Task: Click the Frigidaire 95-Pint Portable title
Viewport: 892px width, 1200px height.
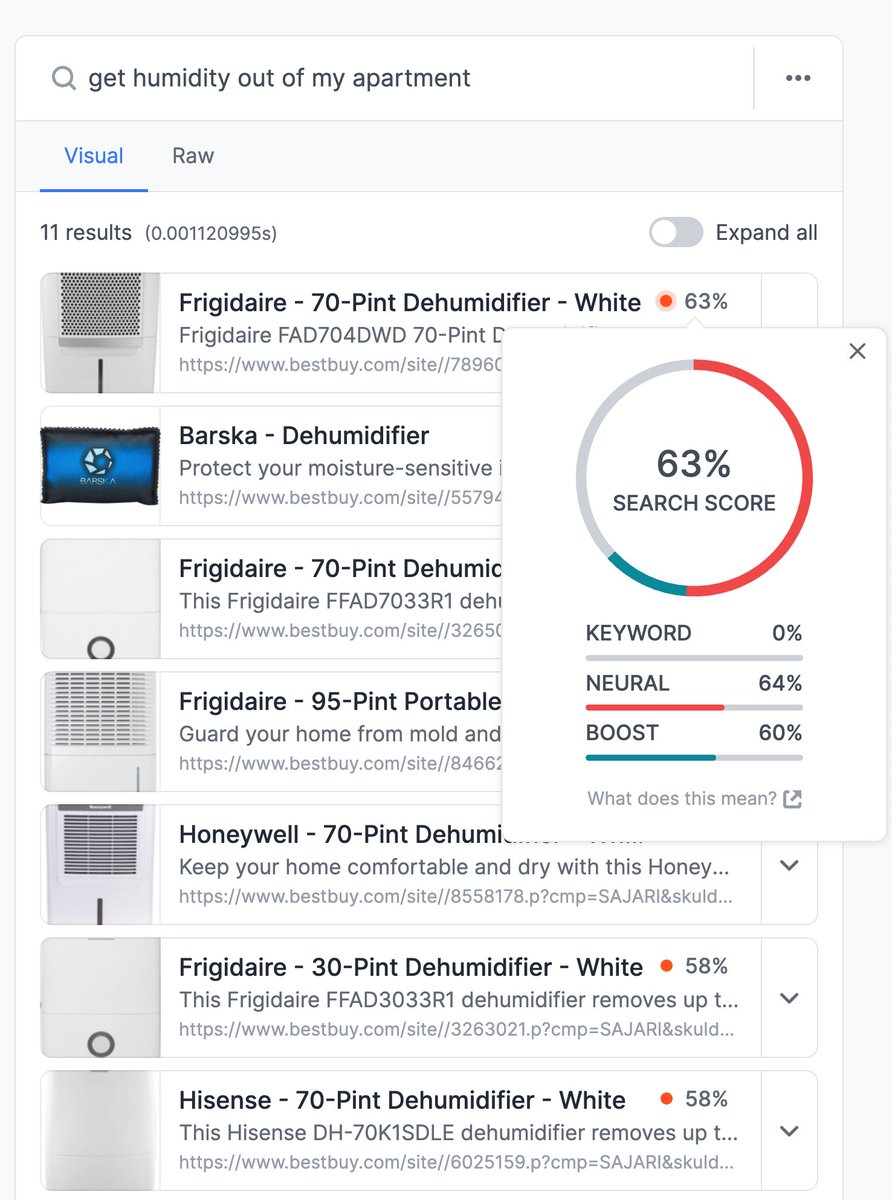Action: coord(340,701)
